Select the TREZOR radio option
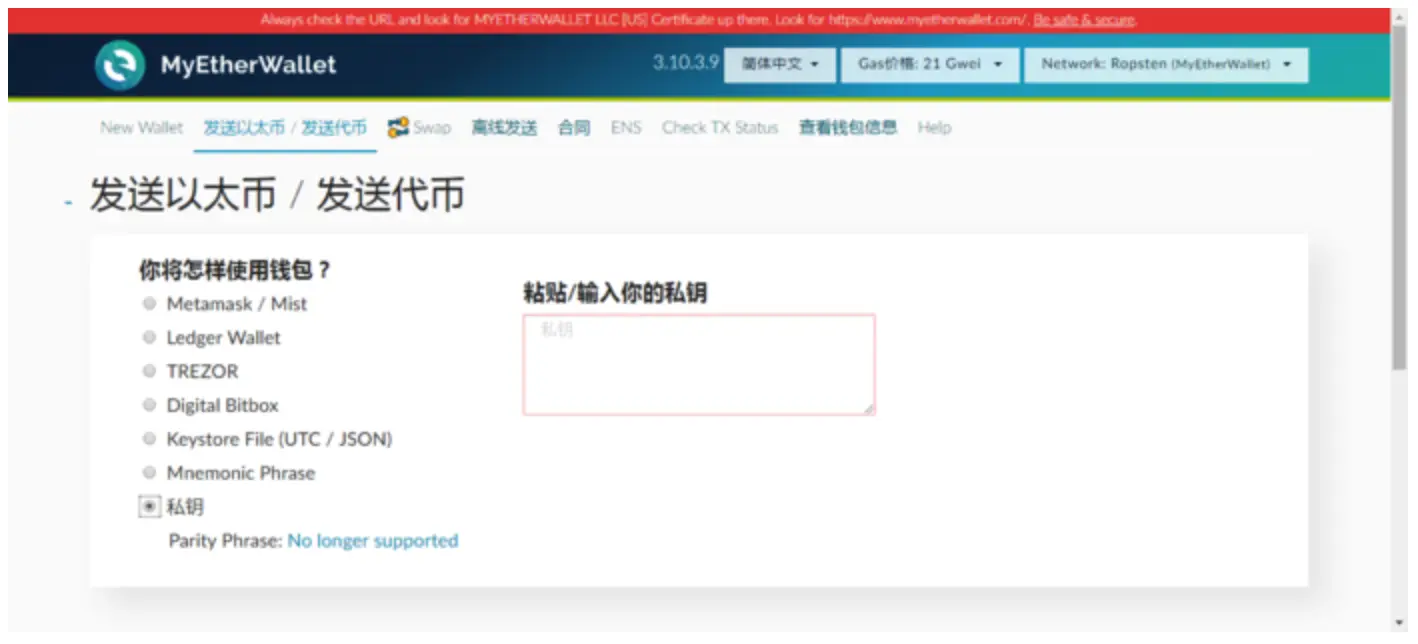The width and height of the screenshot is (1418, 644). tap(149, 371)
